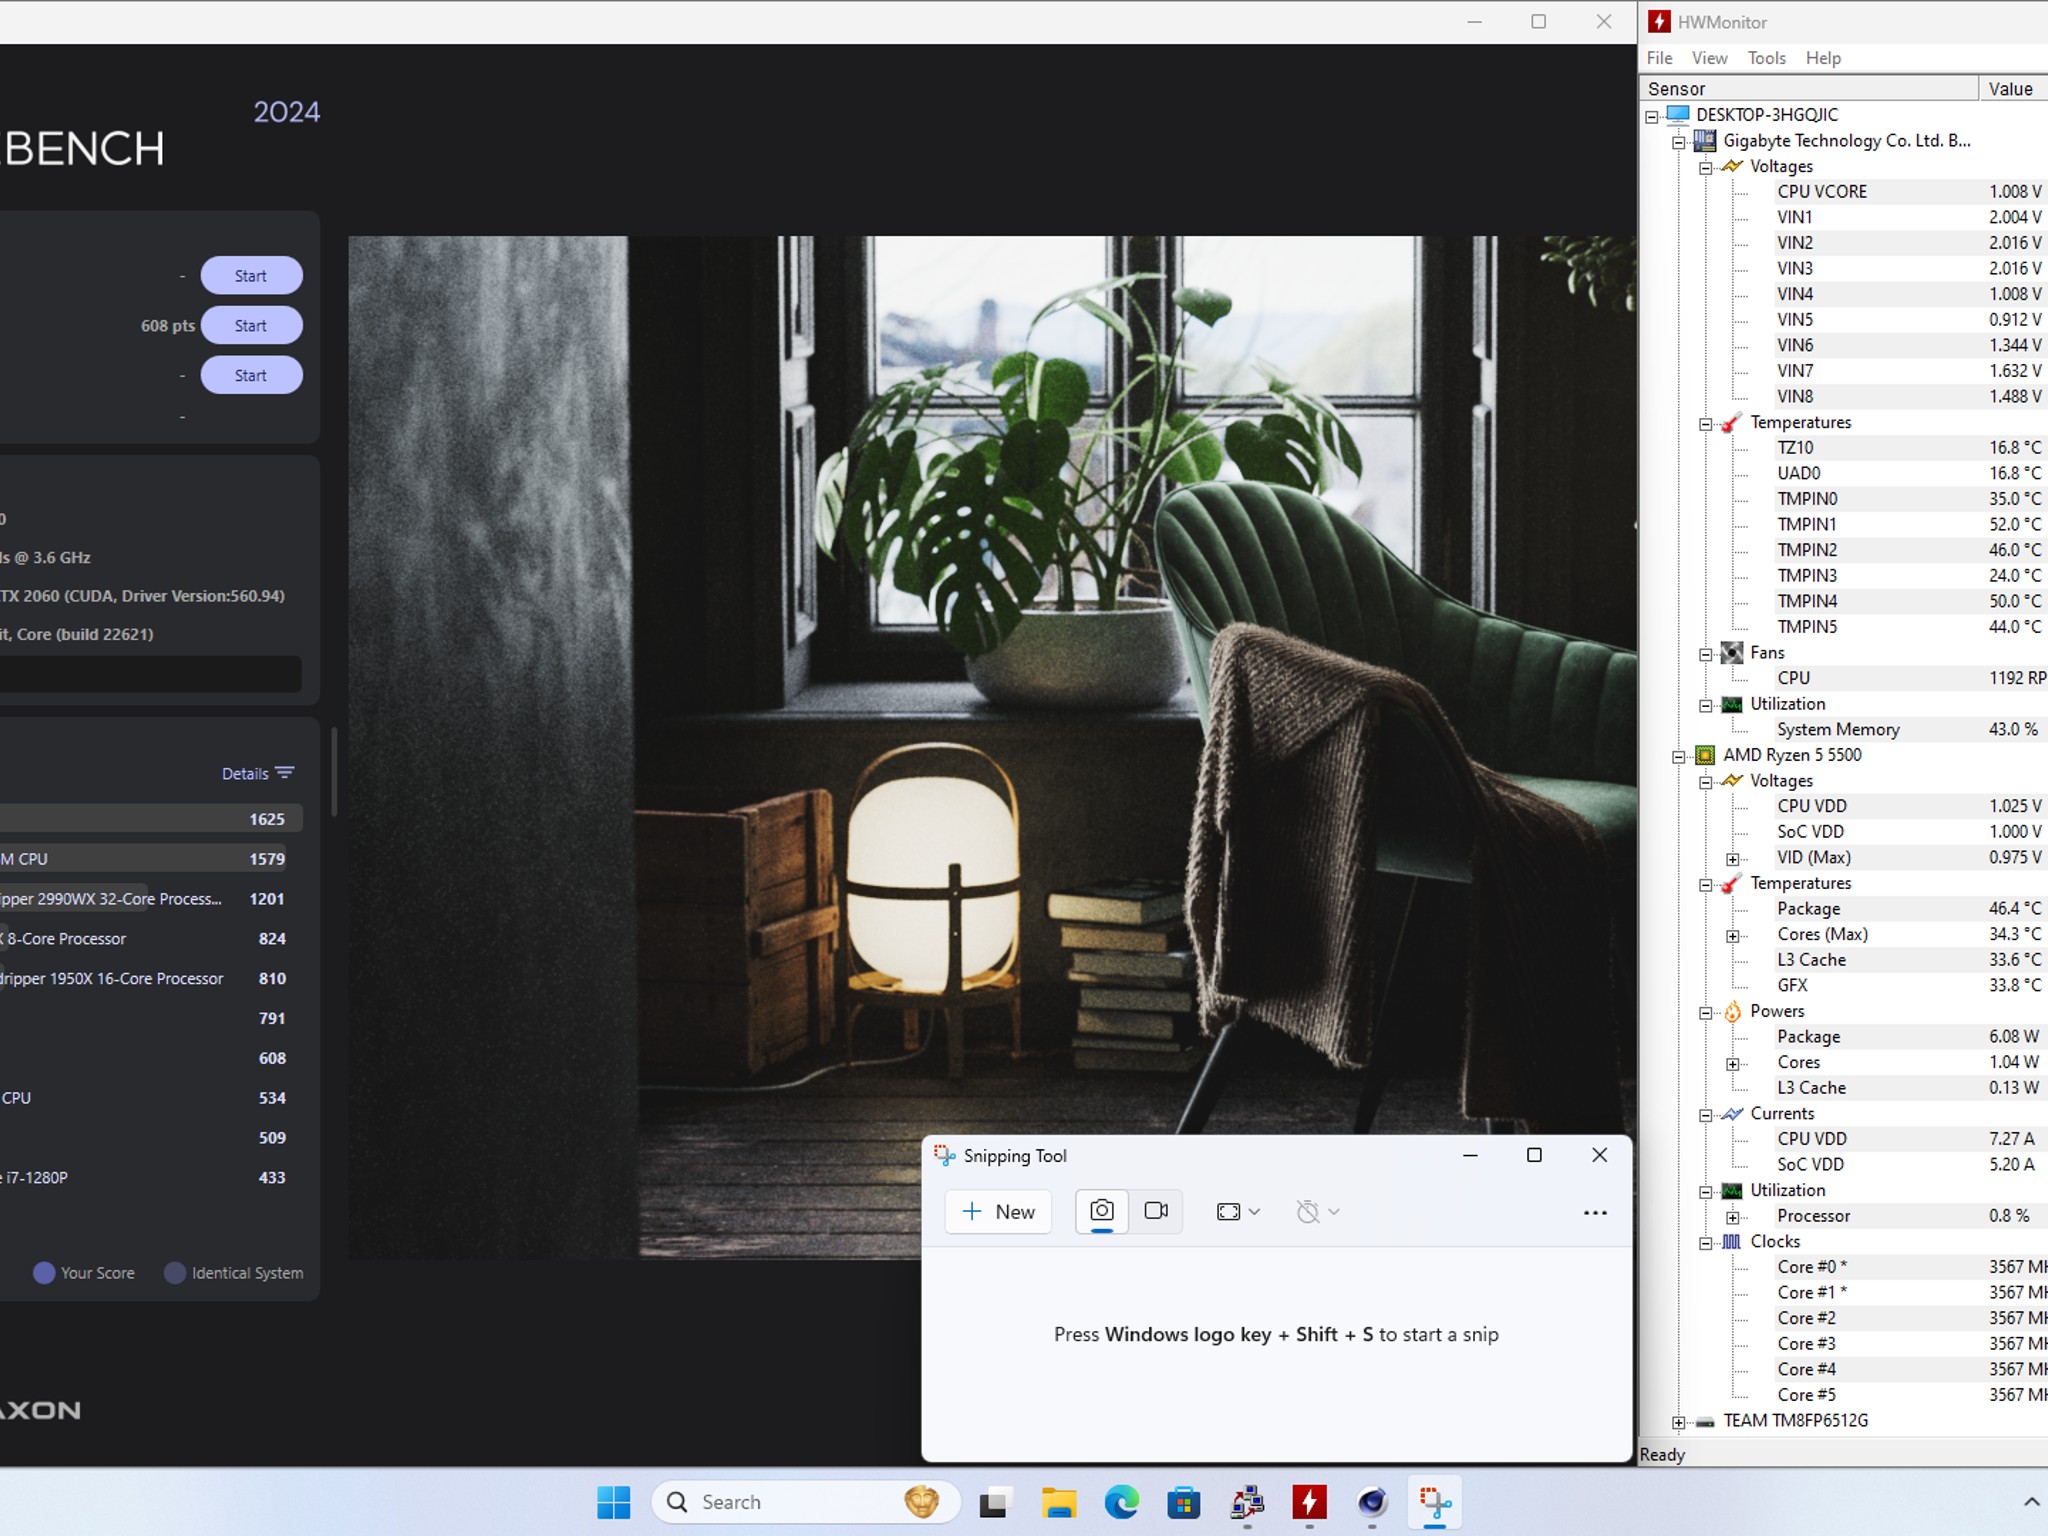2048x1536 pixels.
Task: Expand the Cores (Max) temperature entry
Action: (1733, 936)
